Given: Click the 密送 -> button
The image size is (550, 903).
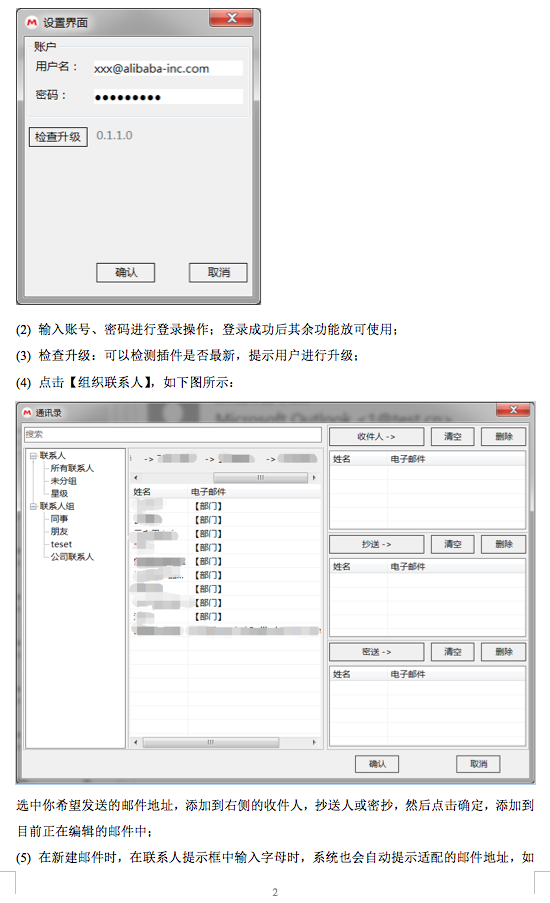Looking at the screenshot, I should coord(376,652).
